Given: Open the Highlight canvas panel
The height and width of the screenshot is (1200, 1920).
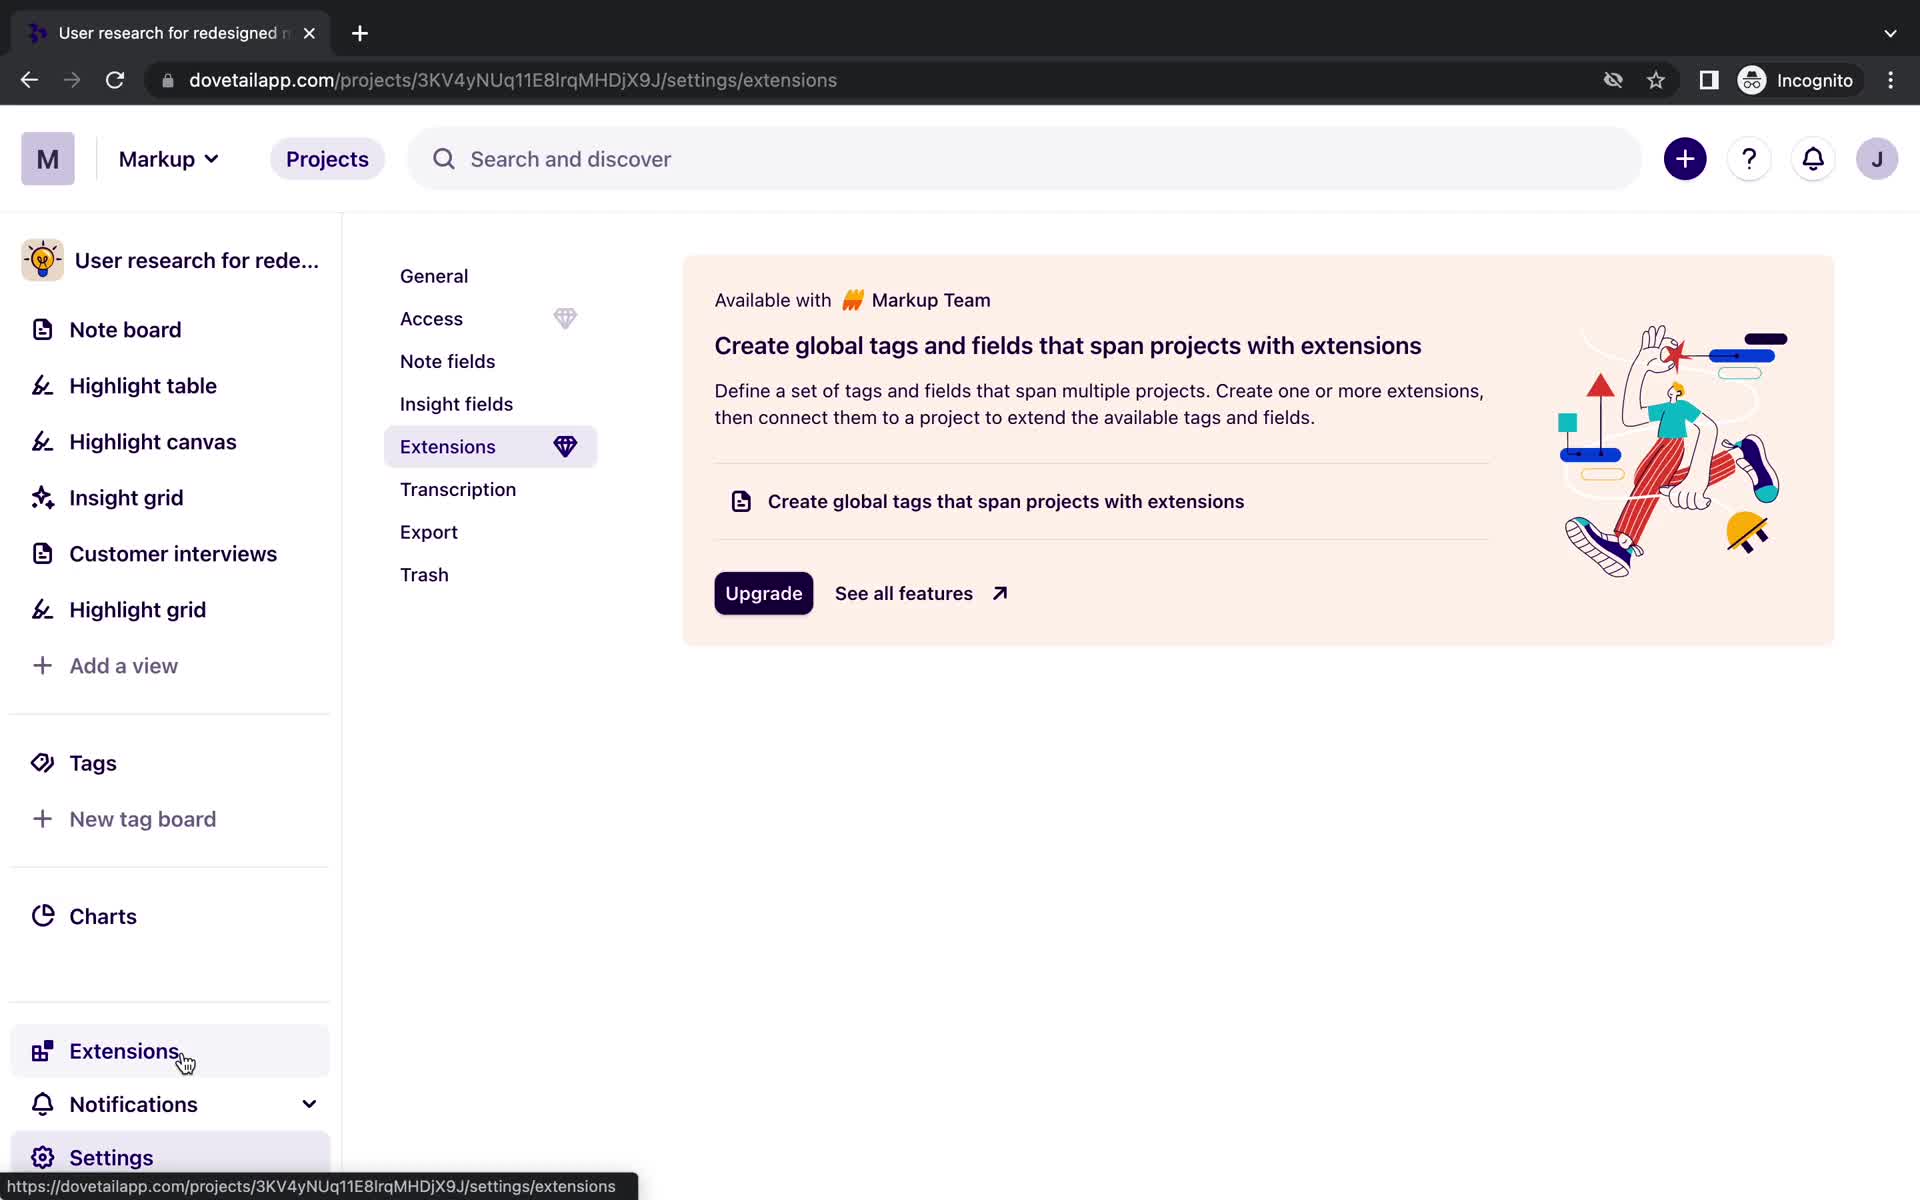Looking at the screenshot, I should 153,441.
